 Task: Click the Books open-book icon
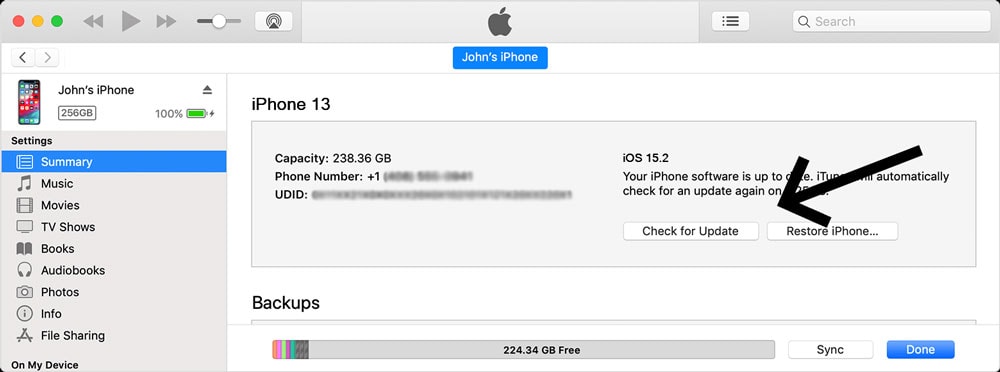coord(24,249)
